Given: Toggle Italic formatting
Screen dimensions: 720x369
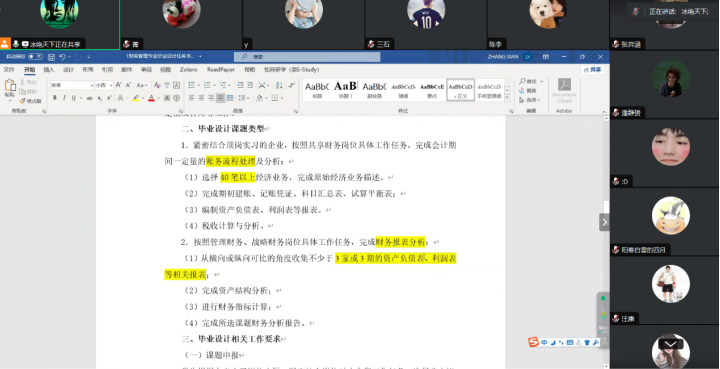Looking at the screenshot, I should (64, 98).
